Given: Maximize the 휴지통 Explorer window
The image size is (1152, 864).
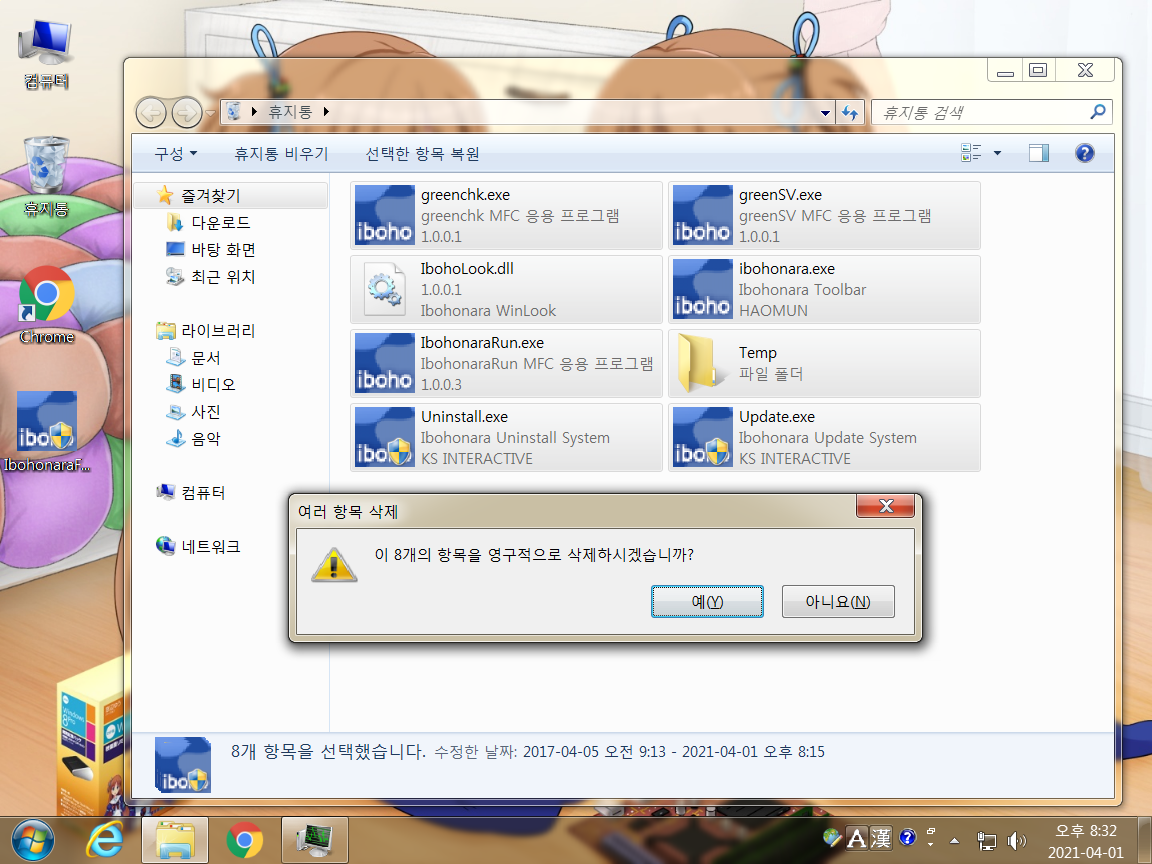Looking at the screenshot, I should coord(1037,71).
